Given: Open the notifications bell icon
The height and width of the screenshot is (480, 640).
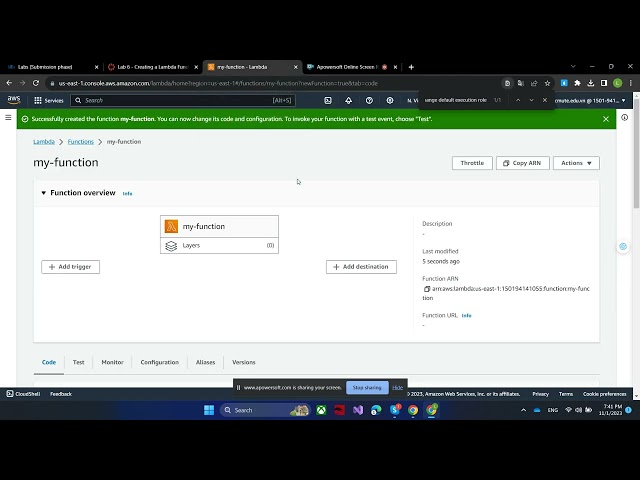Looking at the screenshot, I should [x=349, y=100].
